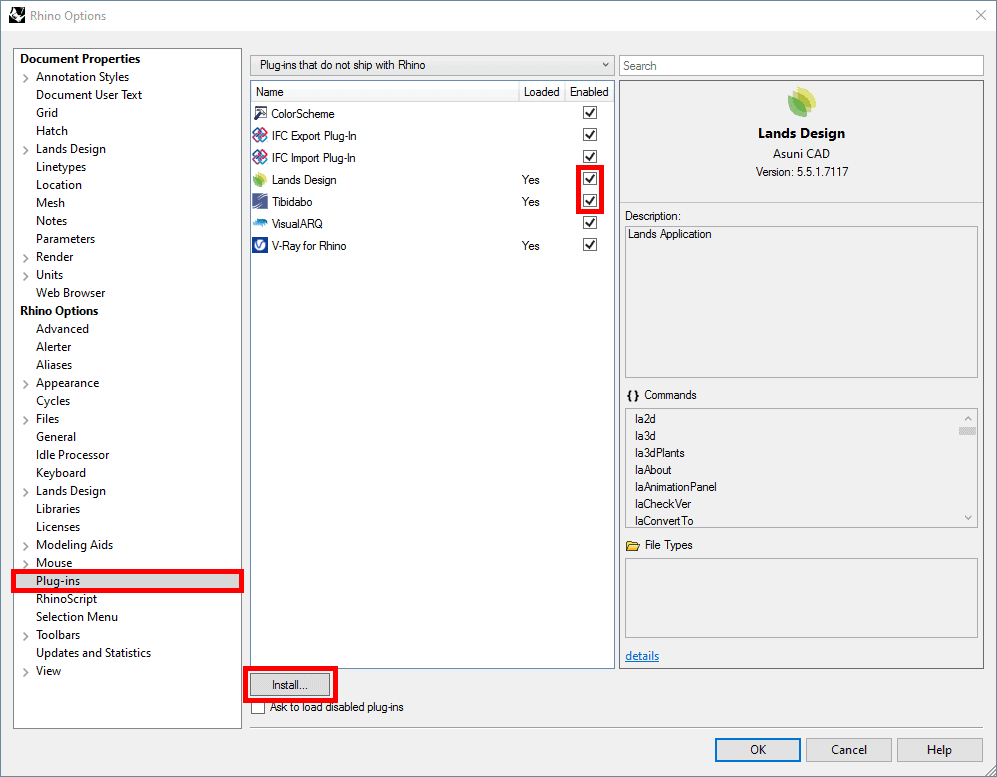This screenshot has height=777, width=997.
Task: Open Help for Rhino Options
Action: tap(939, 750)
